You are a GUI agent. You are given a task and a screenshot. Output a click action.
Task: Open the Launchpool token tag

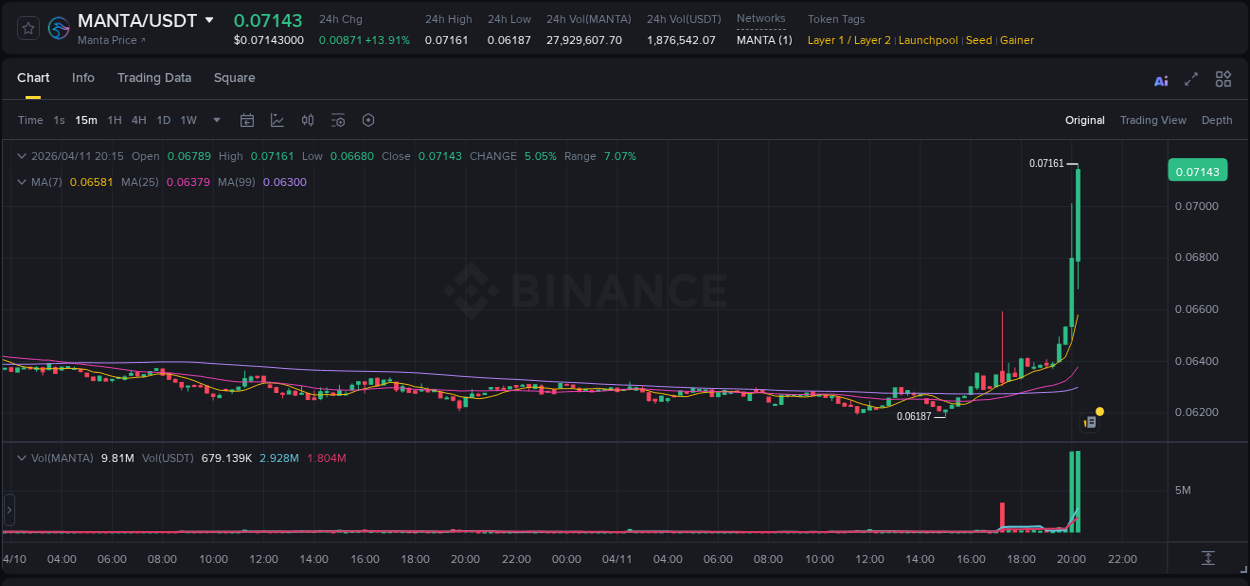click(x=928, y=40)
